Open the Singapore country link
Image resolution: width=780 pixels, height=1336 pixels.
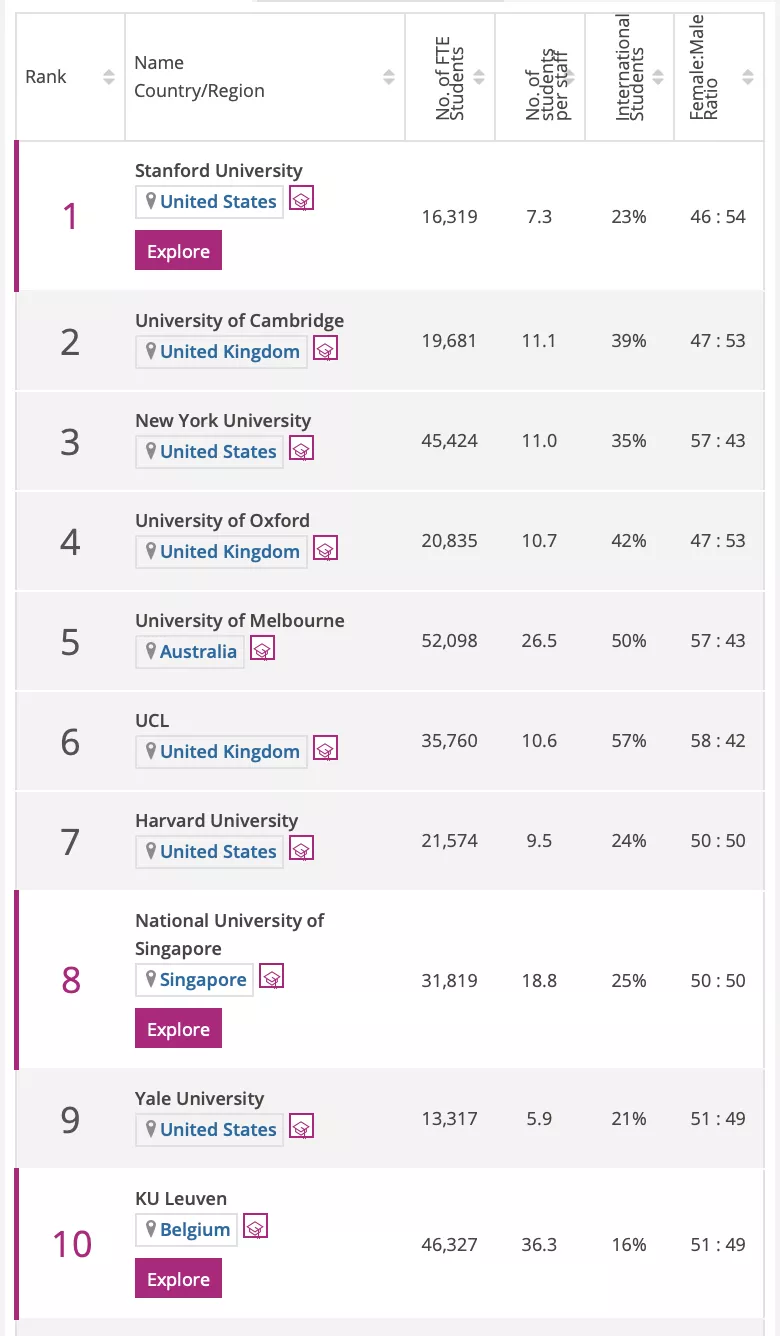tap(203, 980)
